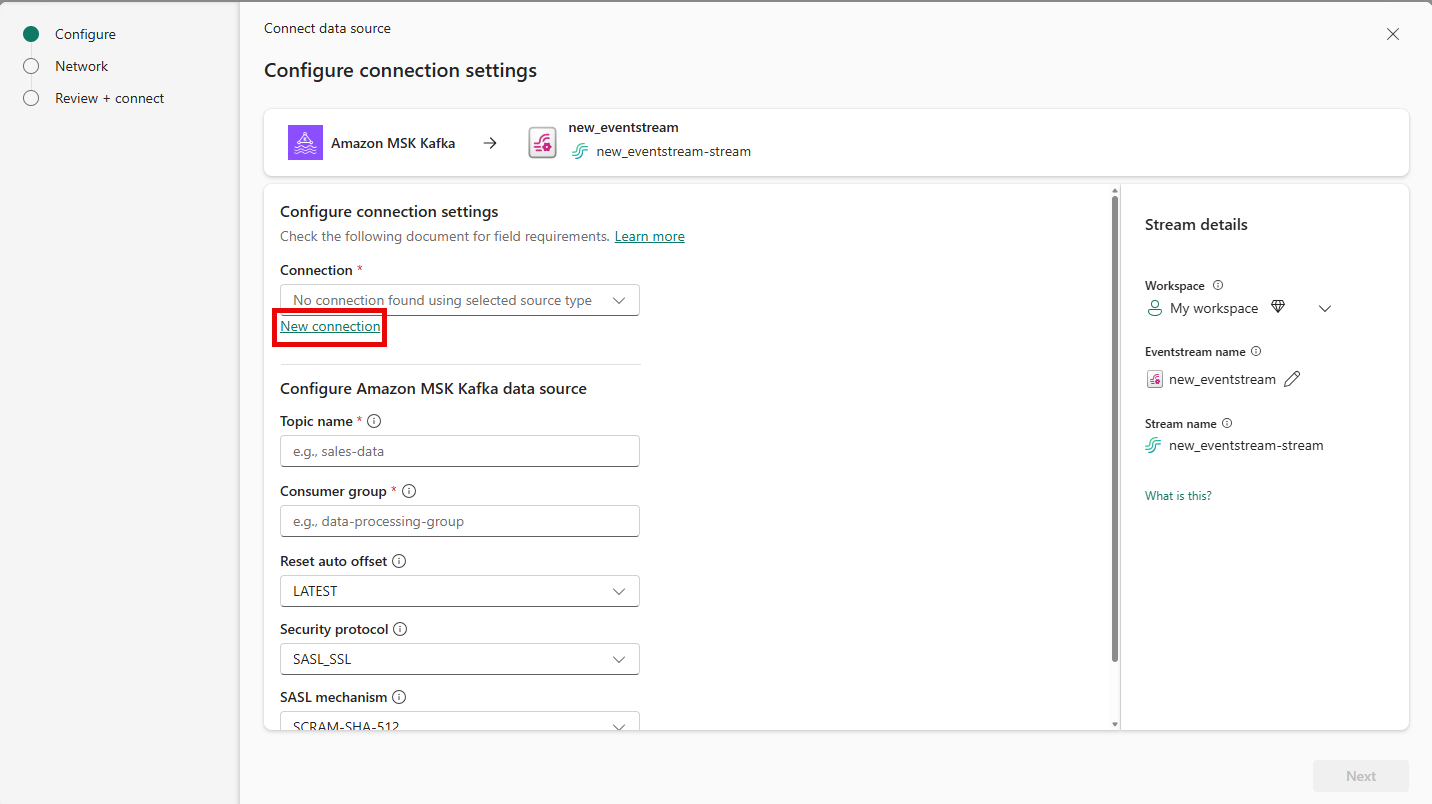The width and height of the screenshot is (1432, 804).
Task: Click the My workspace text
Action: tap(1214, 308)
